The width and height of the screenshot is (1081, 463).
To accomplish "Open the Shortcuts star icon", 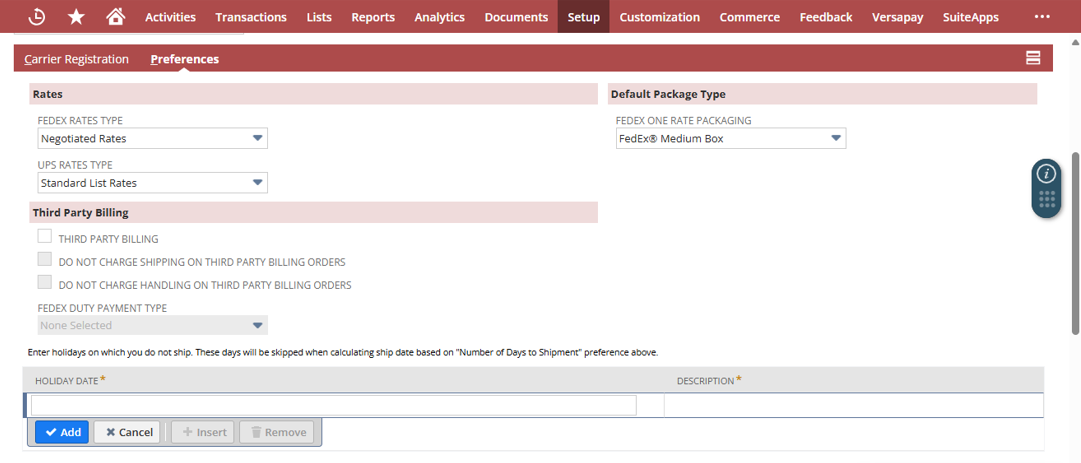I will coord(76,17).
